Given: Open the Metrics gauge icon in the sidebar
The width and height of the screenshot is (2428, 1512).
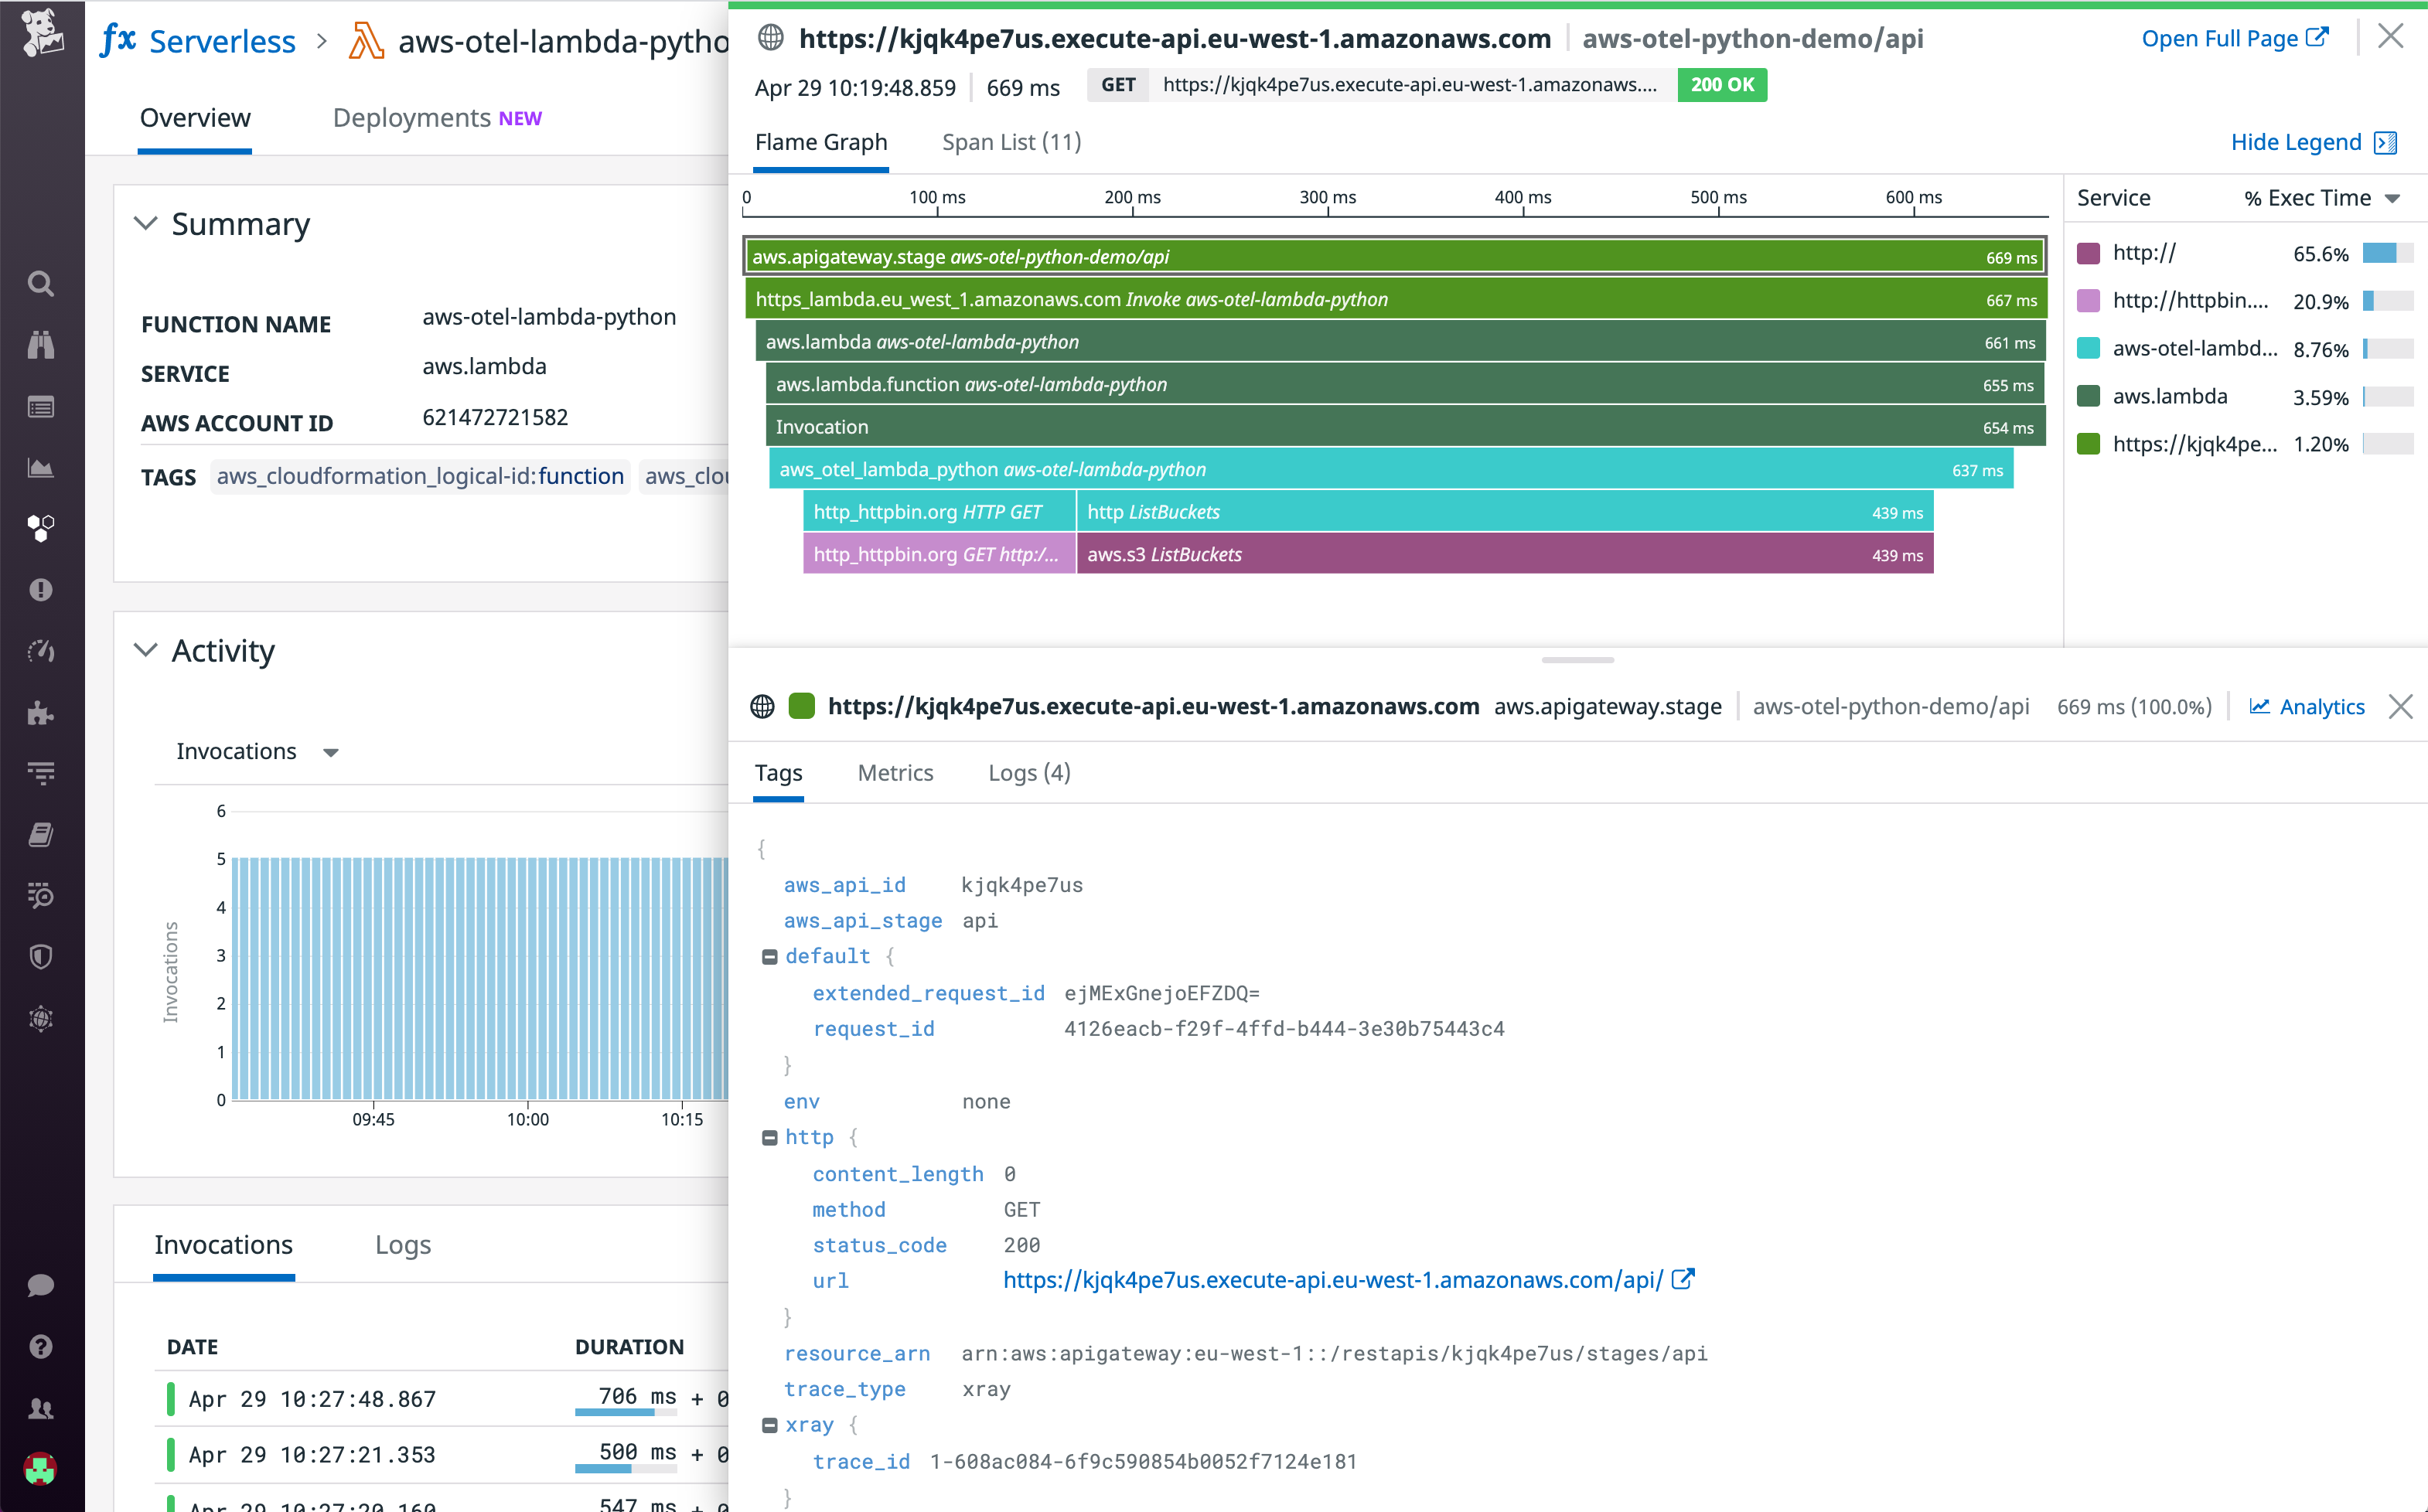Looking at the screenshot, I should (41, 651).
